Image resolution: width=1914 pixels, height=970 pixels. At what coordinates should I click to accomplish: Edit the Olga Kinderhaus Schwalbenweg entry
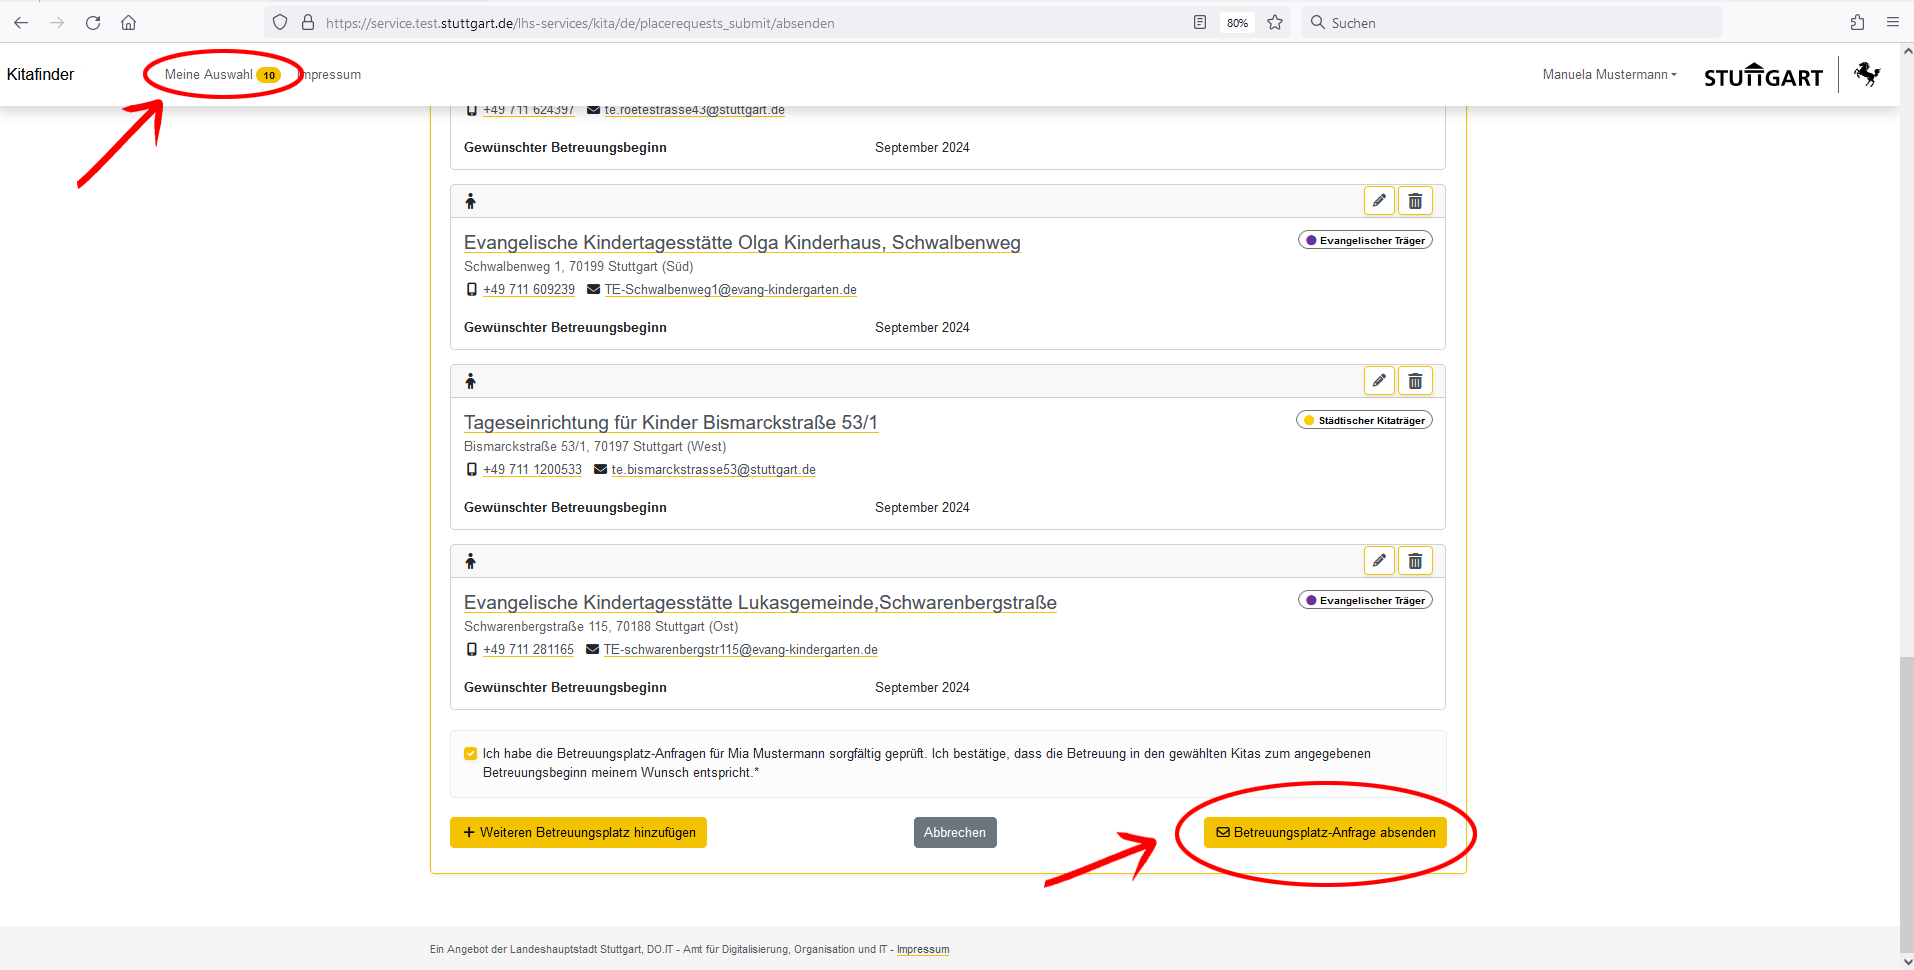pos(1379,201)
